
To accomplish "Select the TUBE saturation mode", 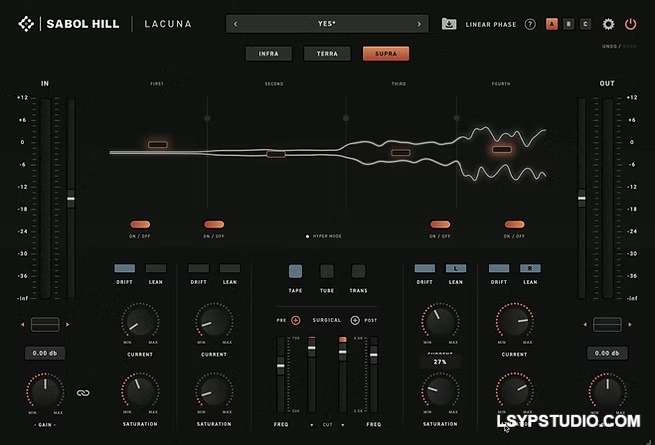I will coord(327,271).
